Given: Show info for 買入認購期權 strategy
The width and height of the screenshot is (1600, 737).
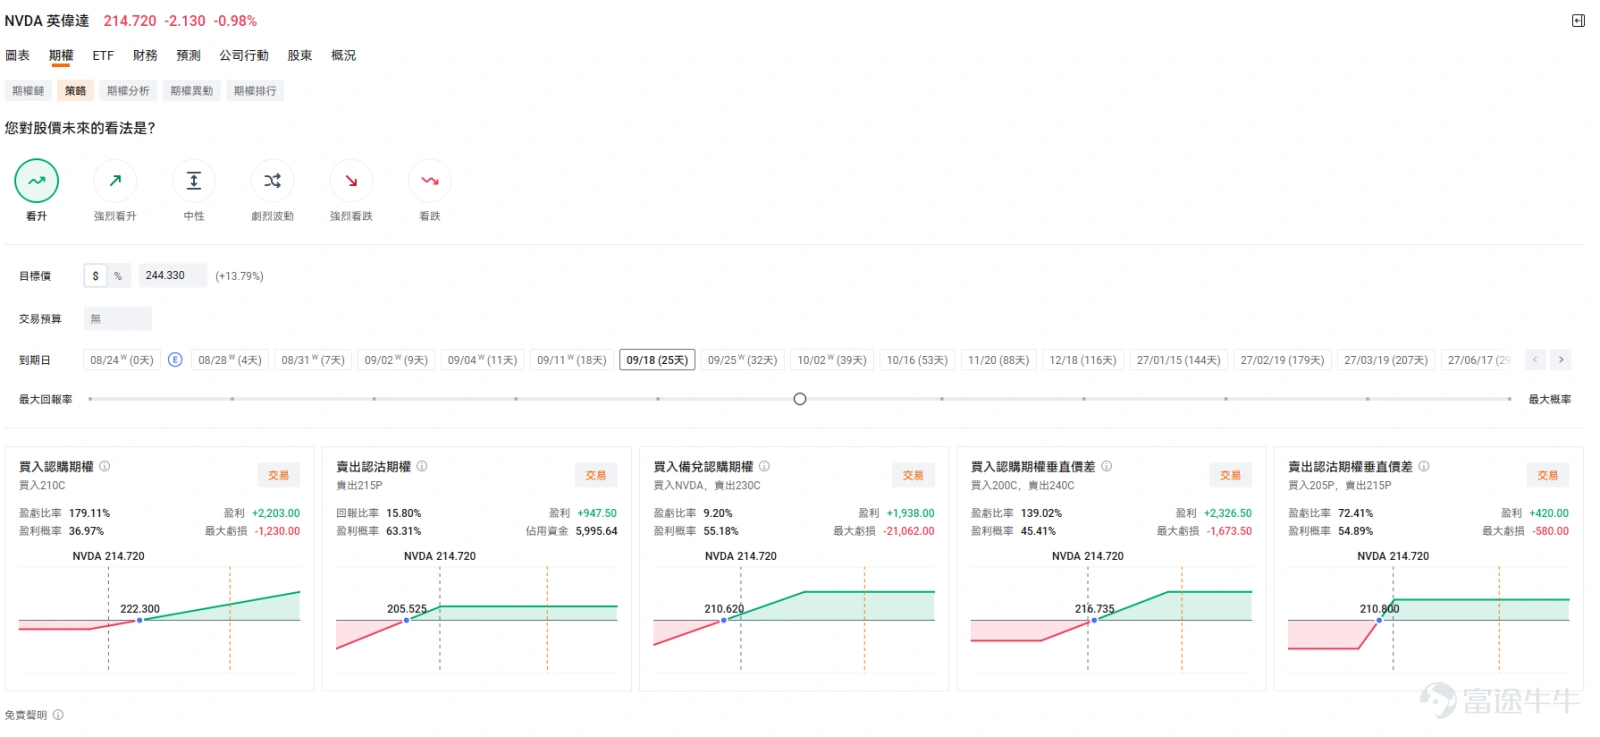Looking at the screenshot, I should (x=104, y=466).
